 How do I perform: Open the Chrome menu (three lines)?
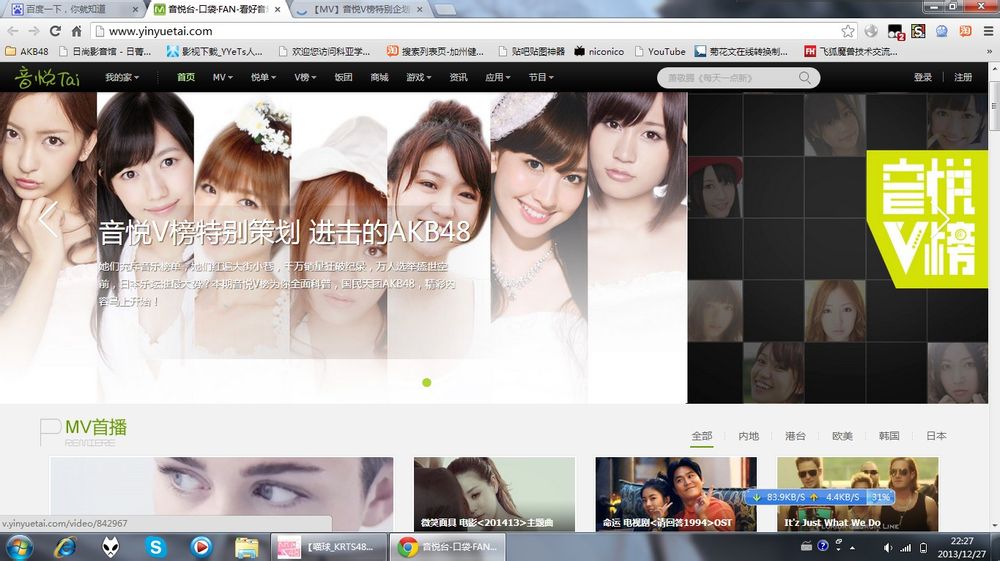point(988,31)
